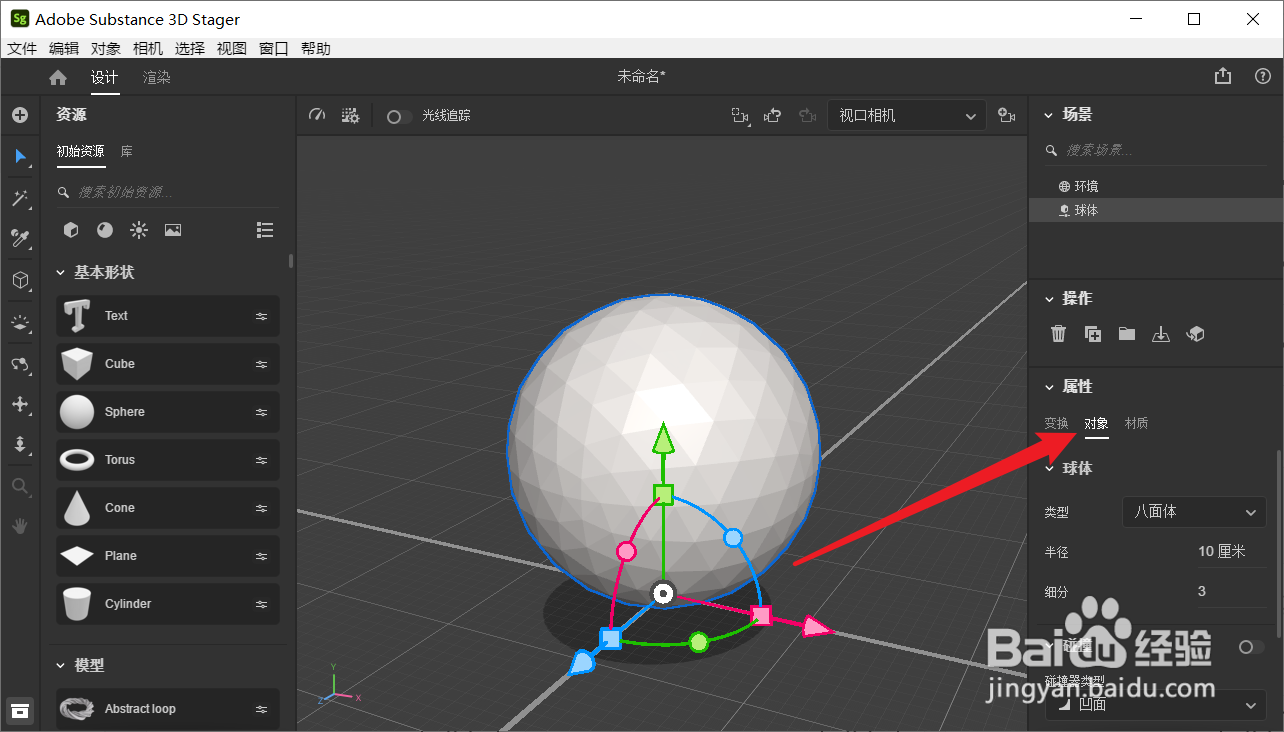Click the magnifier zoom tool
Image resolution: width=1284 pixels, height=732 pixels.
(x=20, y=486)
